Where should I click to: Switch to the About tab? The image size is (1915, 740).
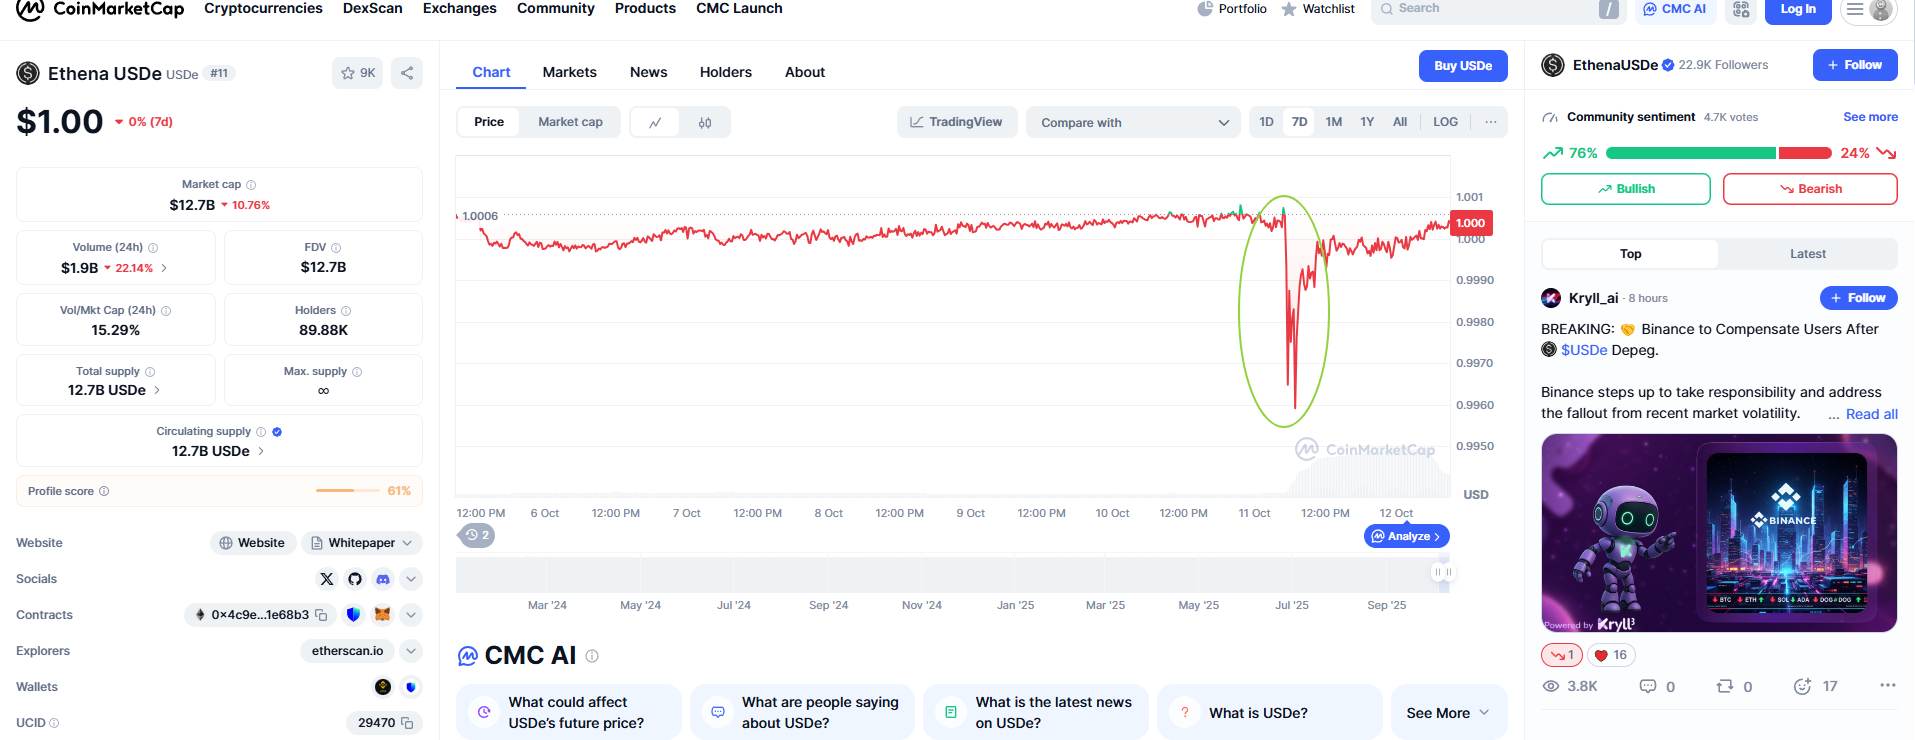(x=805, y=72)
